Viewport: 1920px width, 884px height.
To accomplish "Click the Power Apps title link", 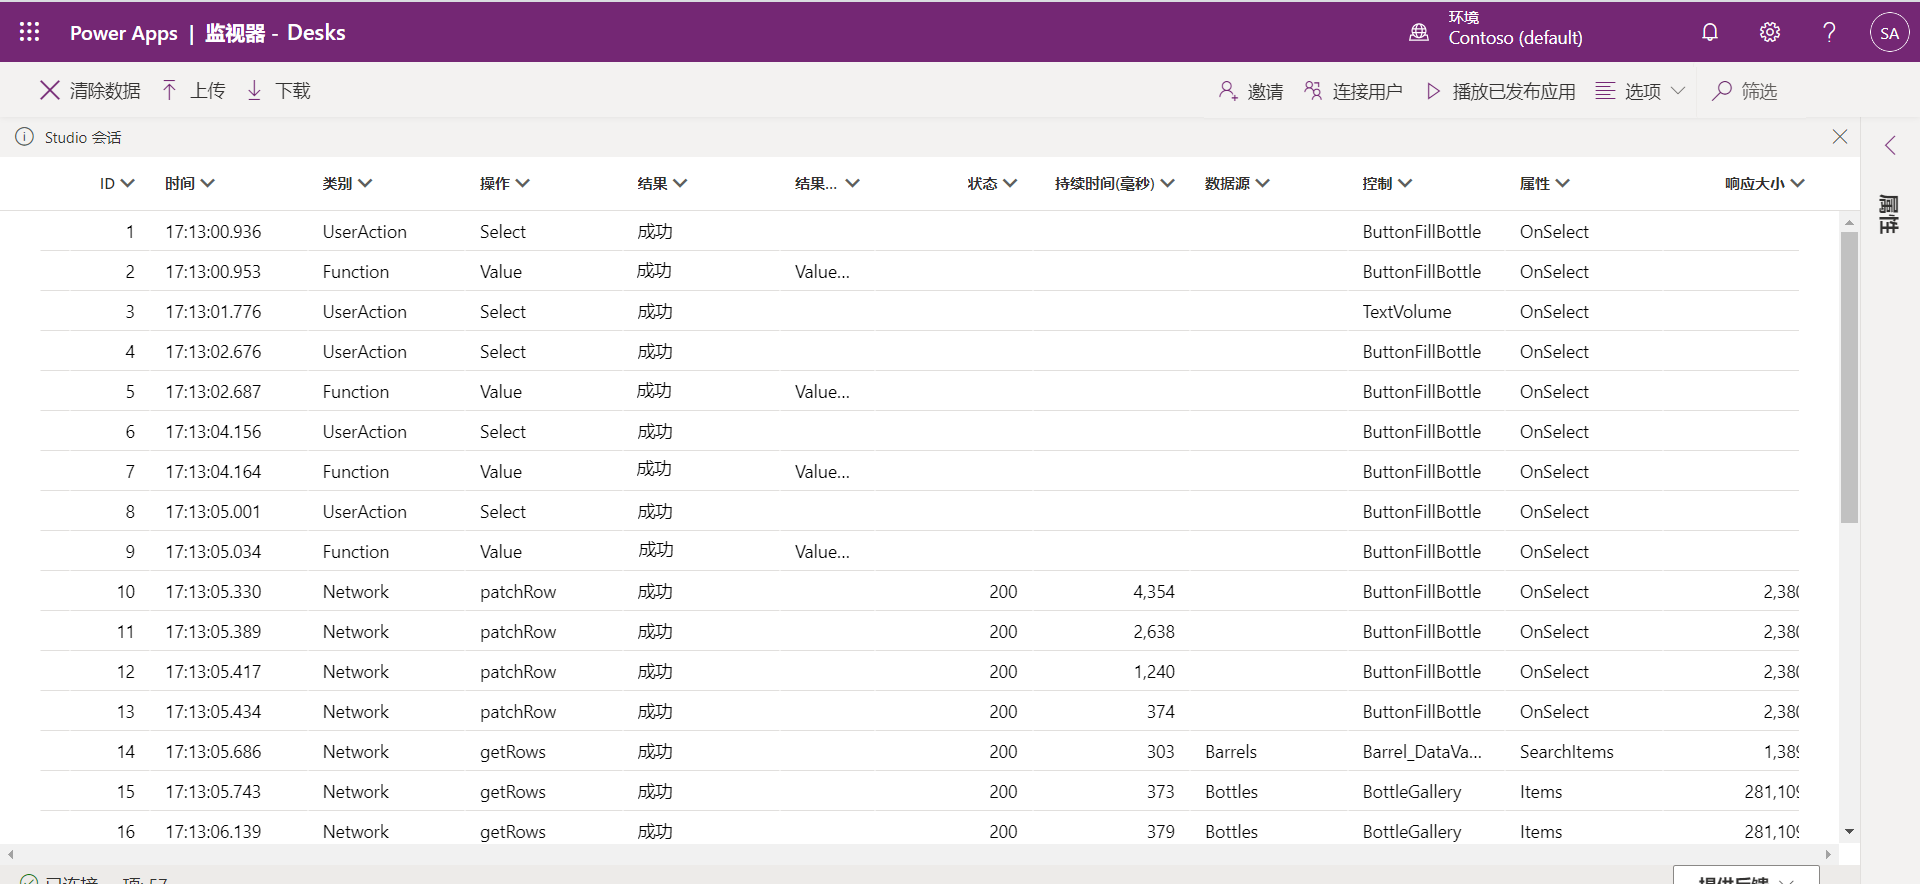I will 124,33.
